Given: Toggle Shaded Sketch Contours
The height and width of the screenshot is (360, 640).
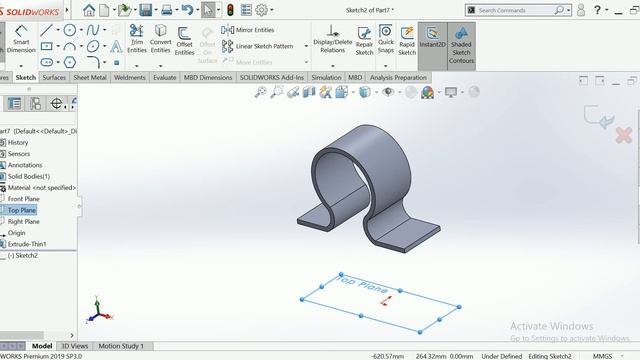Looking at the screenshot, I should pyautogui.click(x=462, y=45).
